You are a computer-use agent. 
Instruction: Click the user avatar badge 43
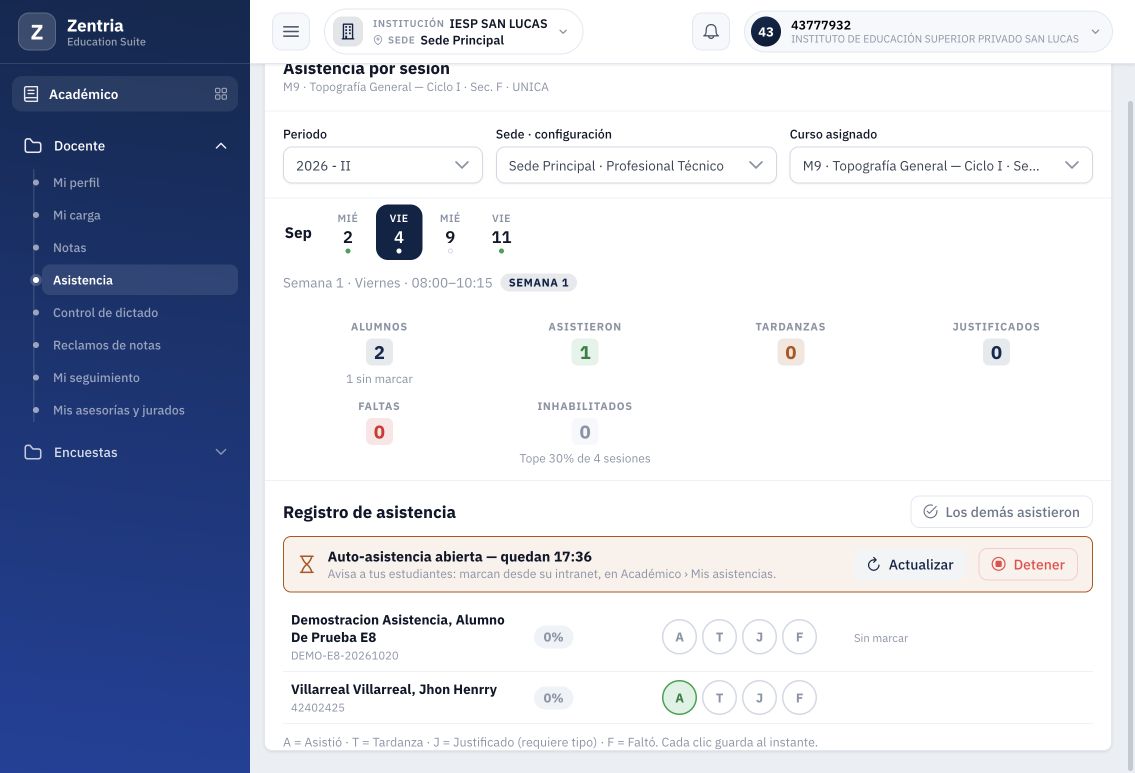(x=766, y=32)
